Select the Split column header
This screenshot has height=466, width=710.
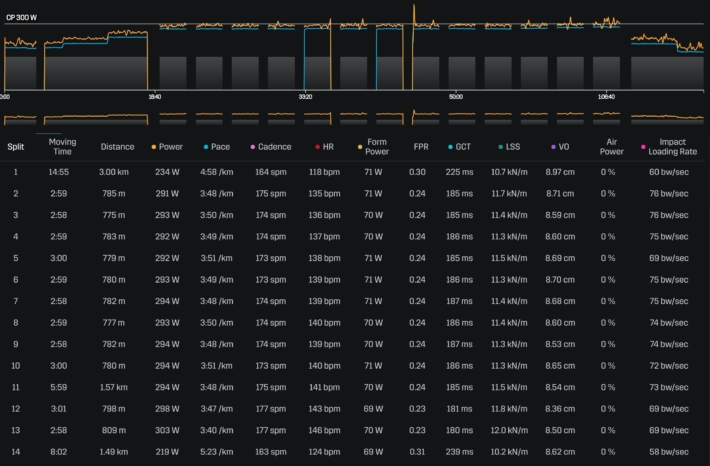[16, 147]
